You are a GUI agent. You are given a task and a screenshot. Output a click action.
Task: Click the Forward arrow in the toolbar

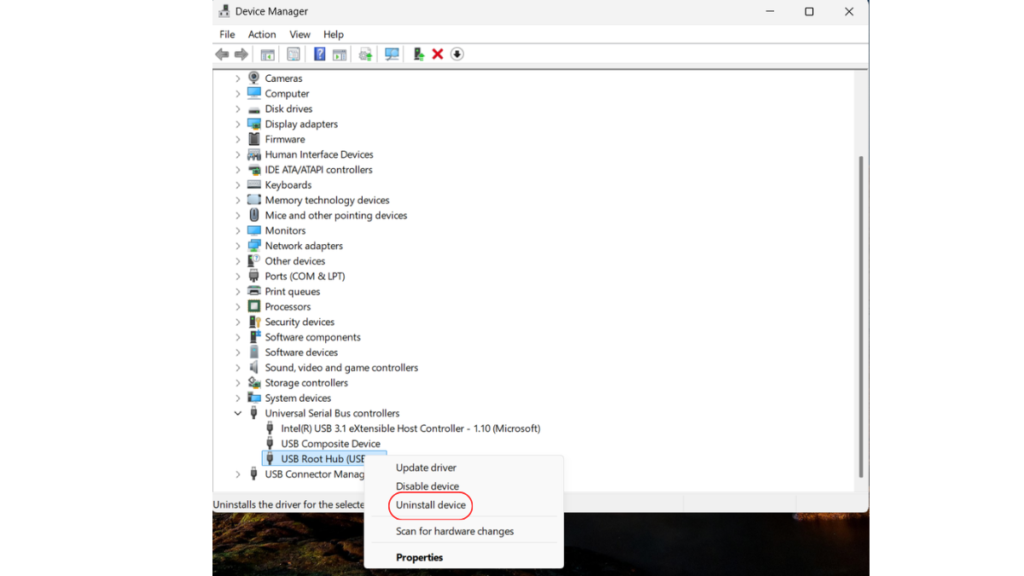(241, 54)
